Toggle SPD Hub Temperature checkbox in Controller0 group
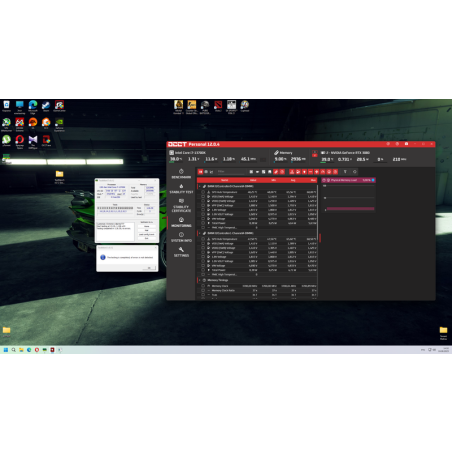Viewport: 452px width, 452px height. pos(203,192)
